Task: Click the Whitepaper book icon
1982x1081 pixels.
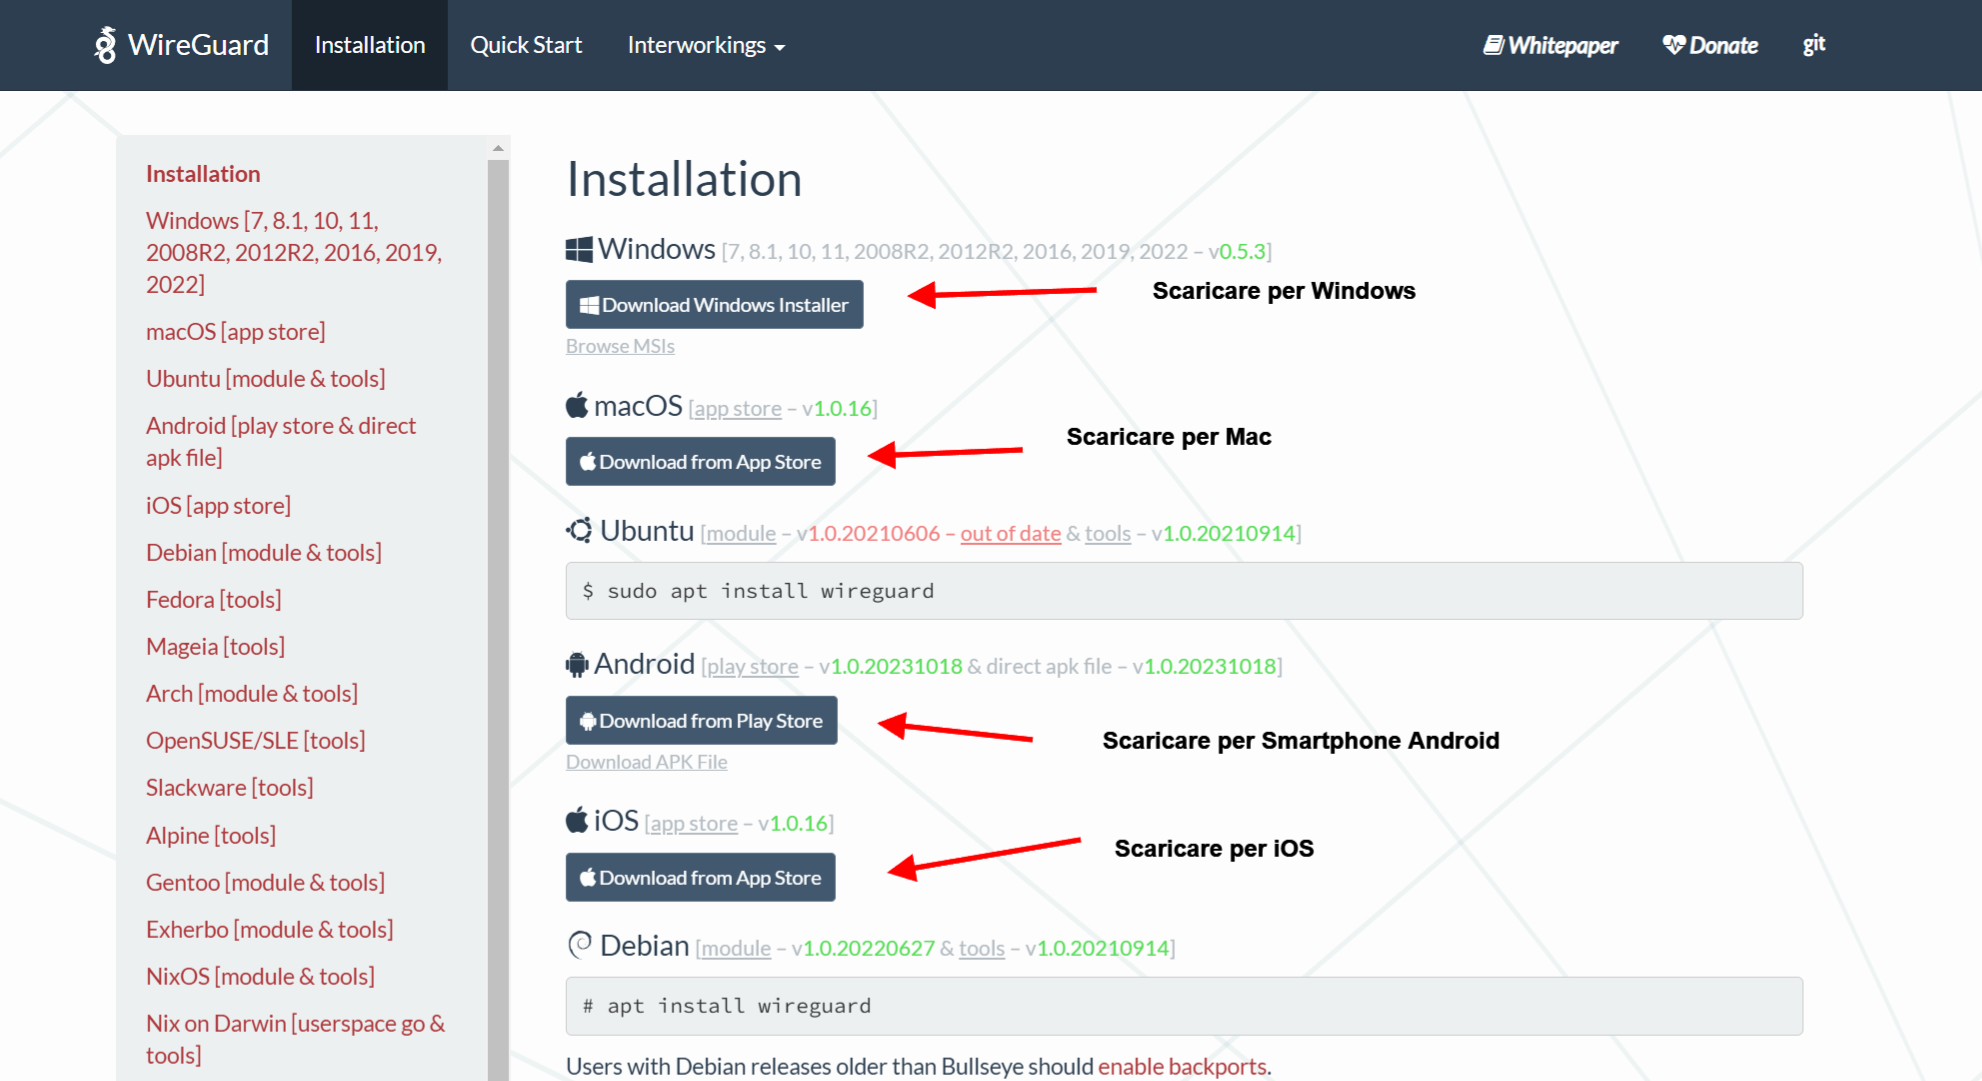Action: (1493, 45)
